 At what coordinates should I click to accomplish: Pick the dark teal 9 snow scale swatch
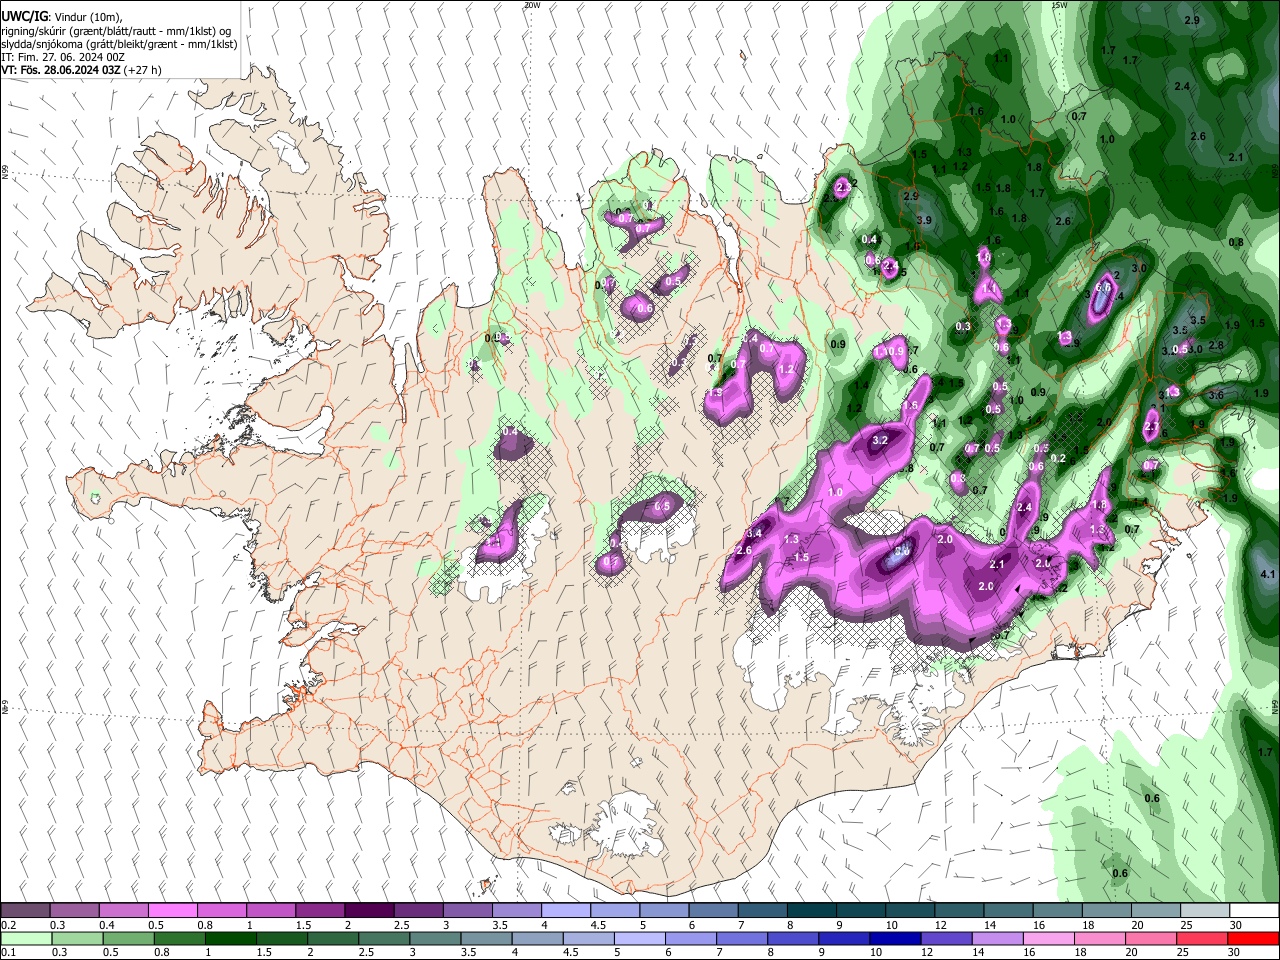(x=861, y=911)
